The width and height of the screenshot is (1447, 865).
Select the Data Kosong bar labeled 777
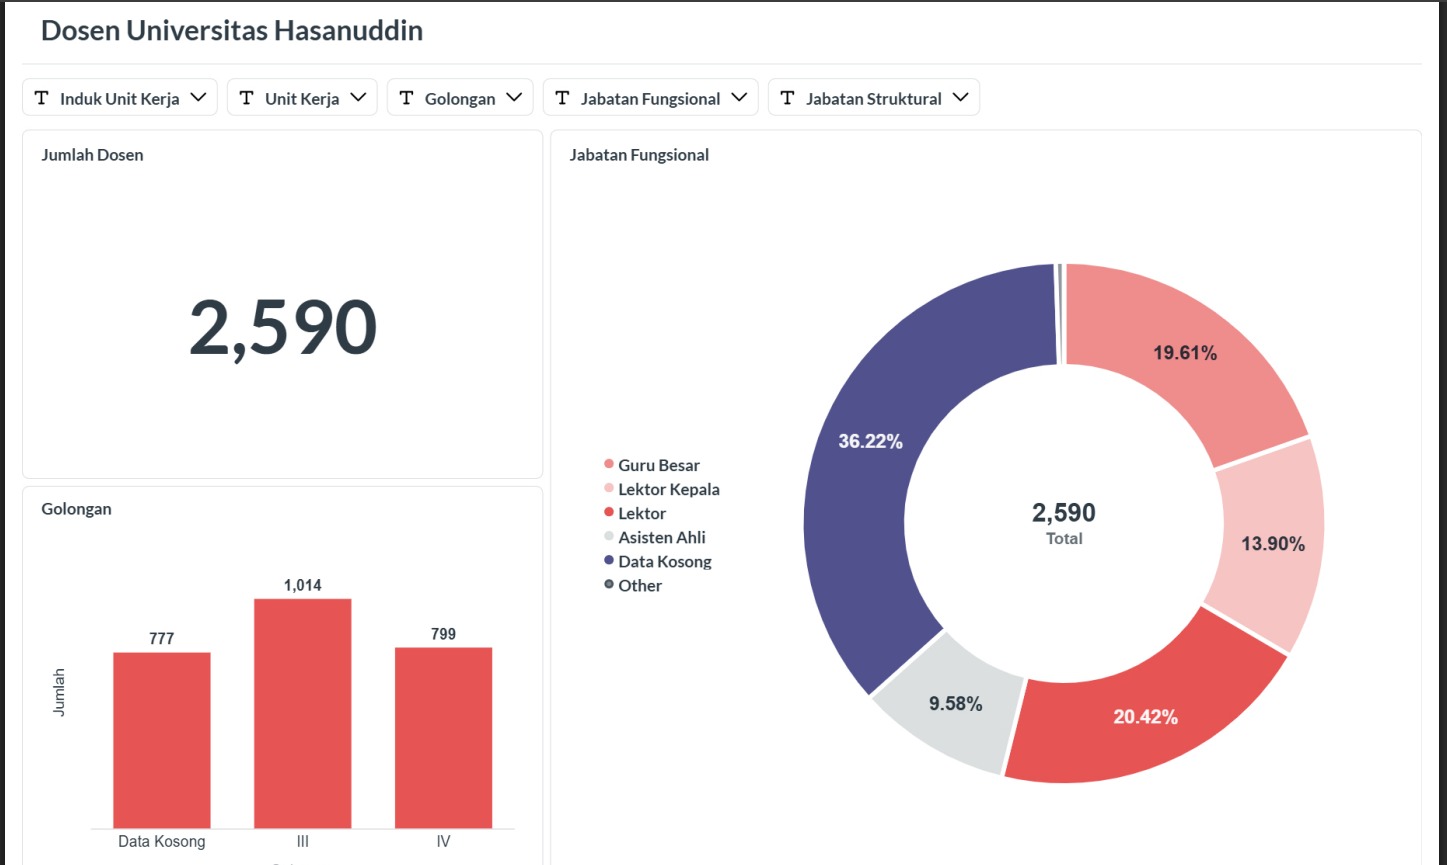pos(161,740)
